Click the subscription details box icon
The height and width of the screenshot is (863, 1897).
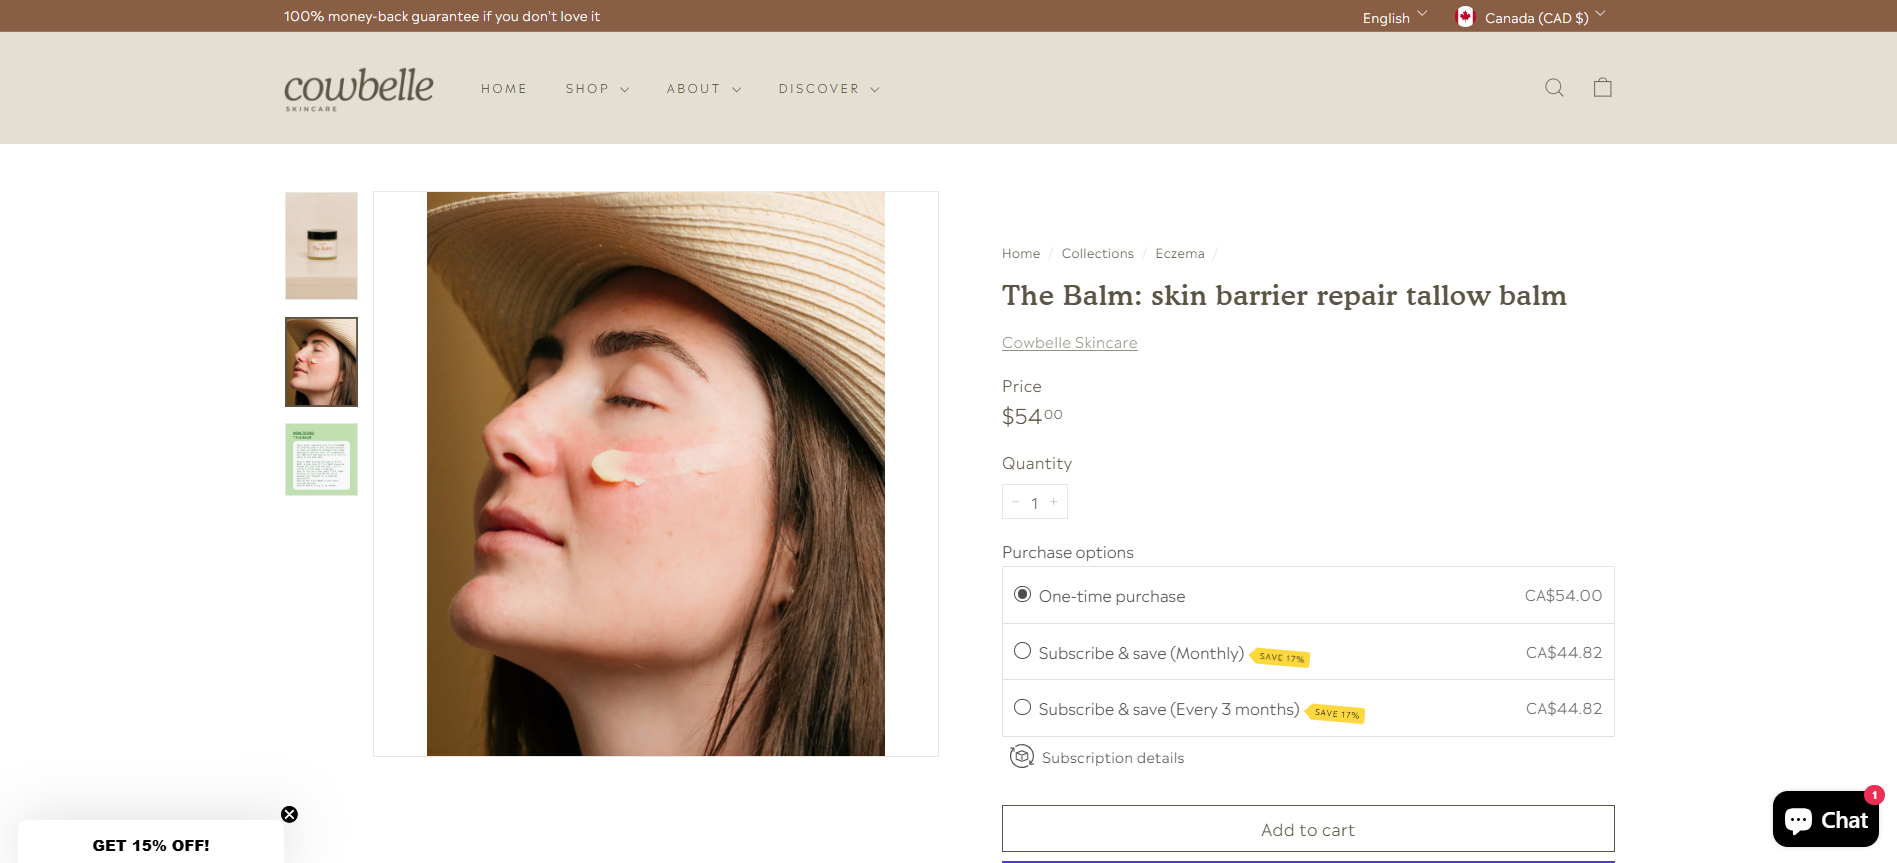[x=1021, y=757]
